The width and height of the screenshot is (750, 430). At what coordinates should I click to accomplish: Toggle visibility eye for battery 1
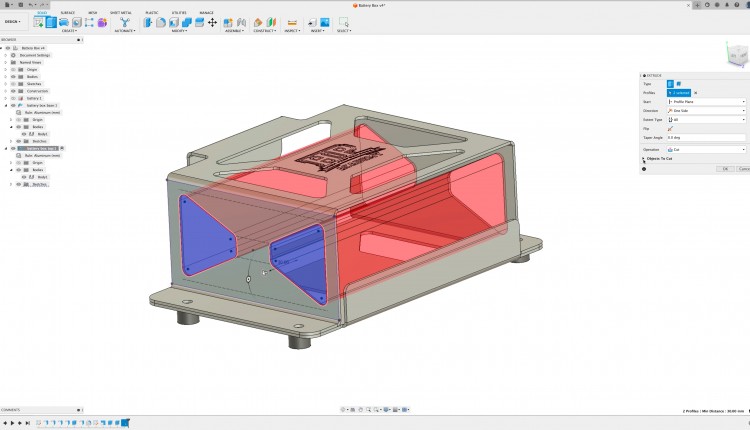click(13, 98)
